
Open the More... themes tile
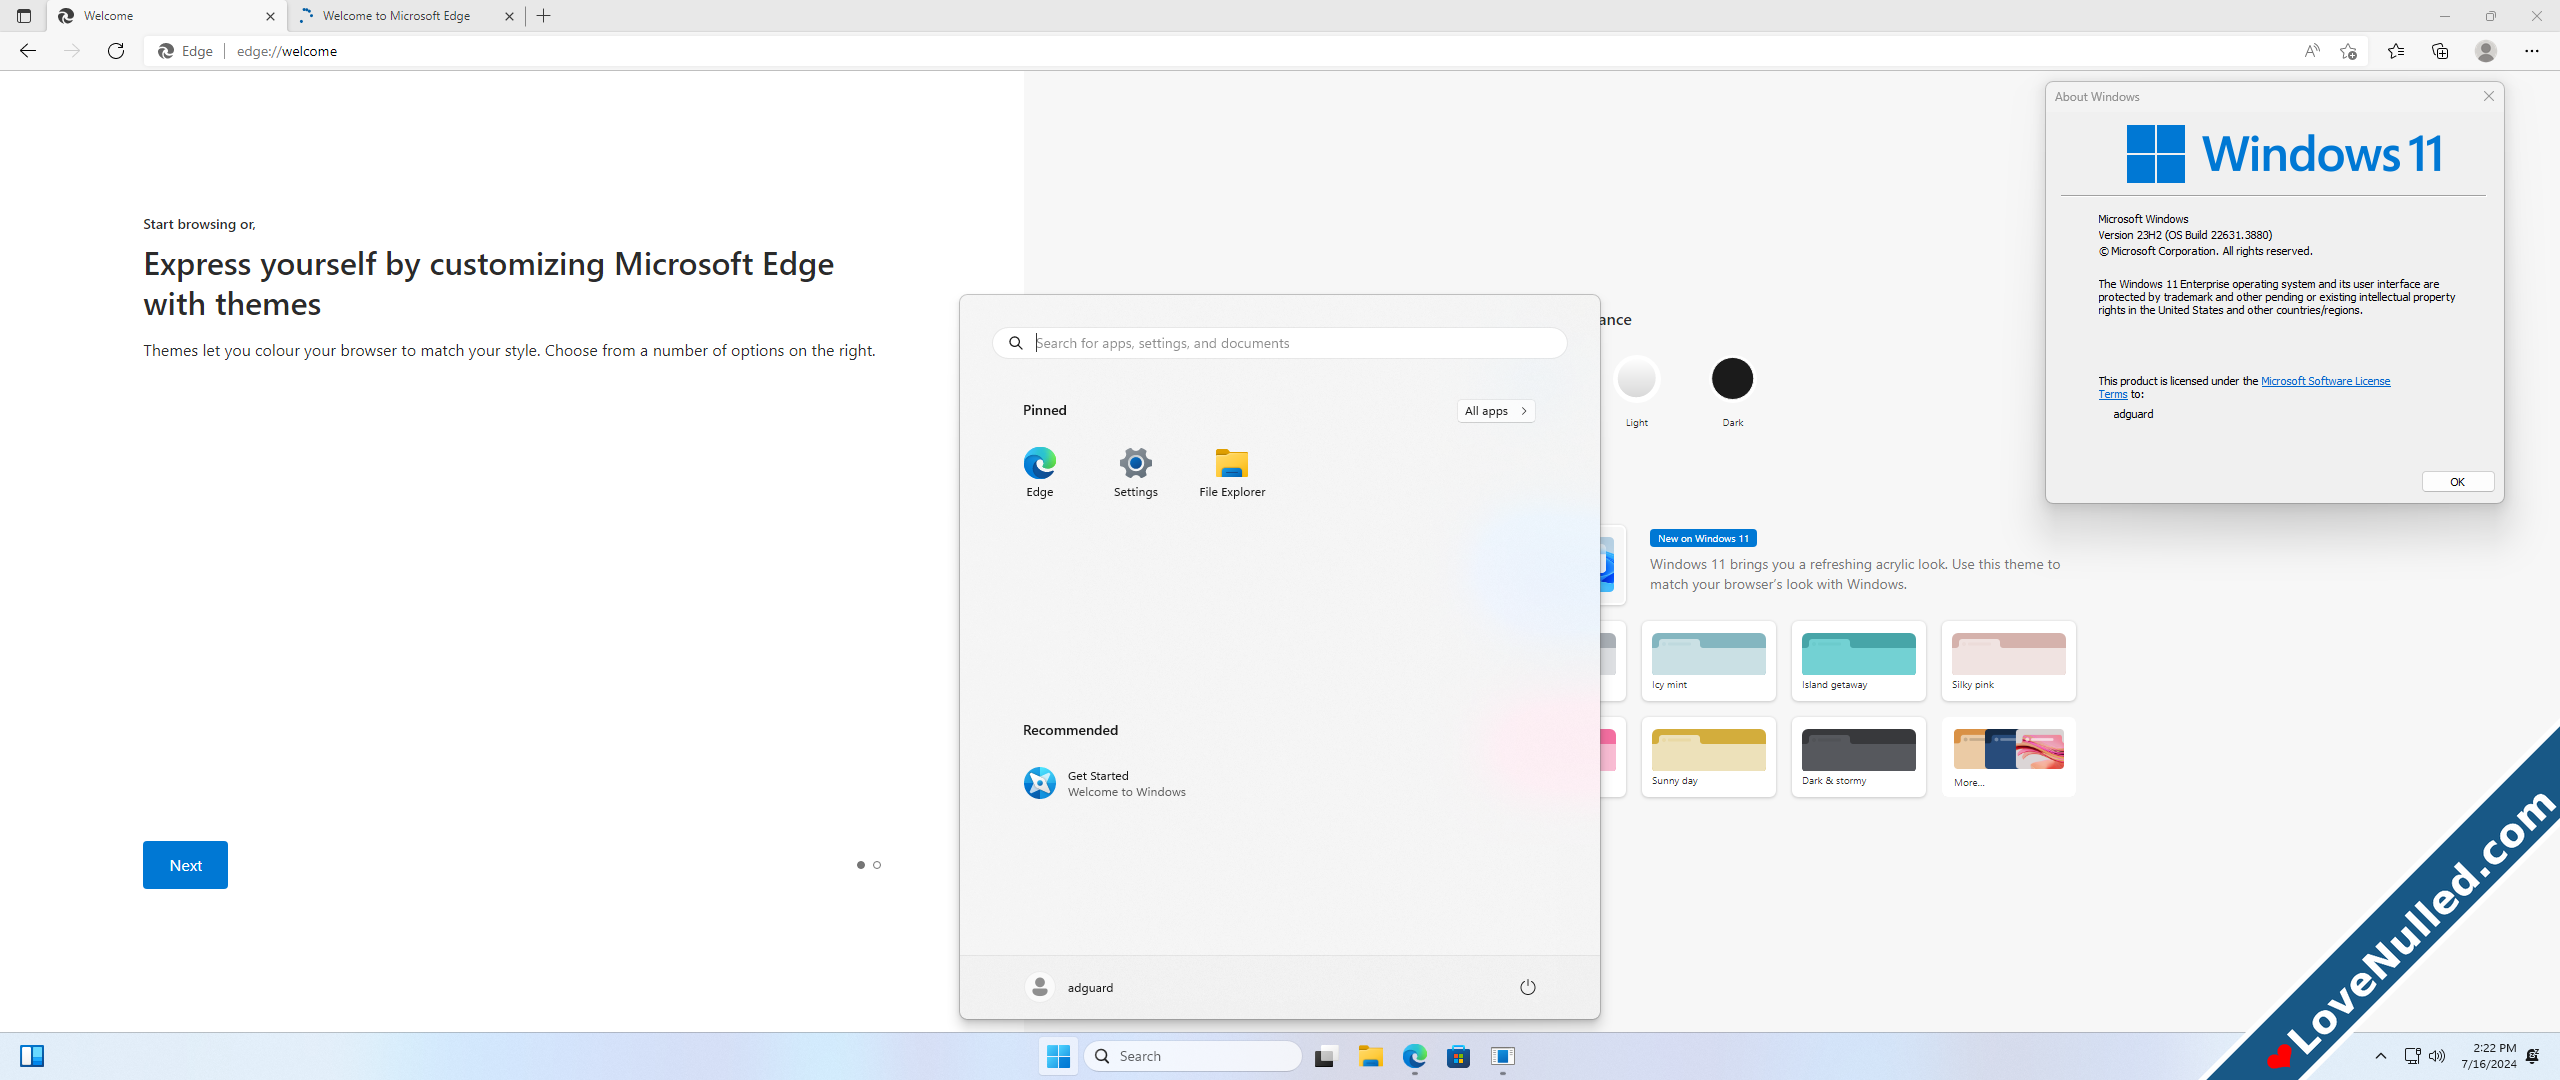point(2009,757)
